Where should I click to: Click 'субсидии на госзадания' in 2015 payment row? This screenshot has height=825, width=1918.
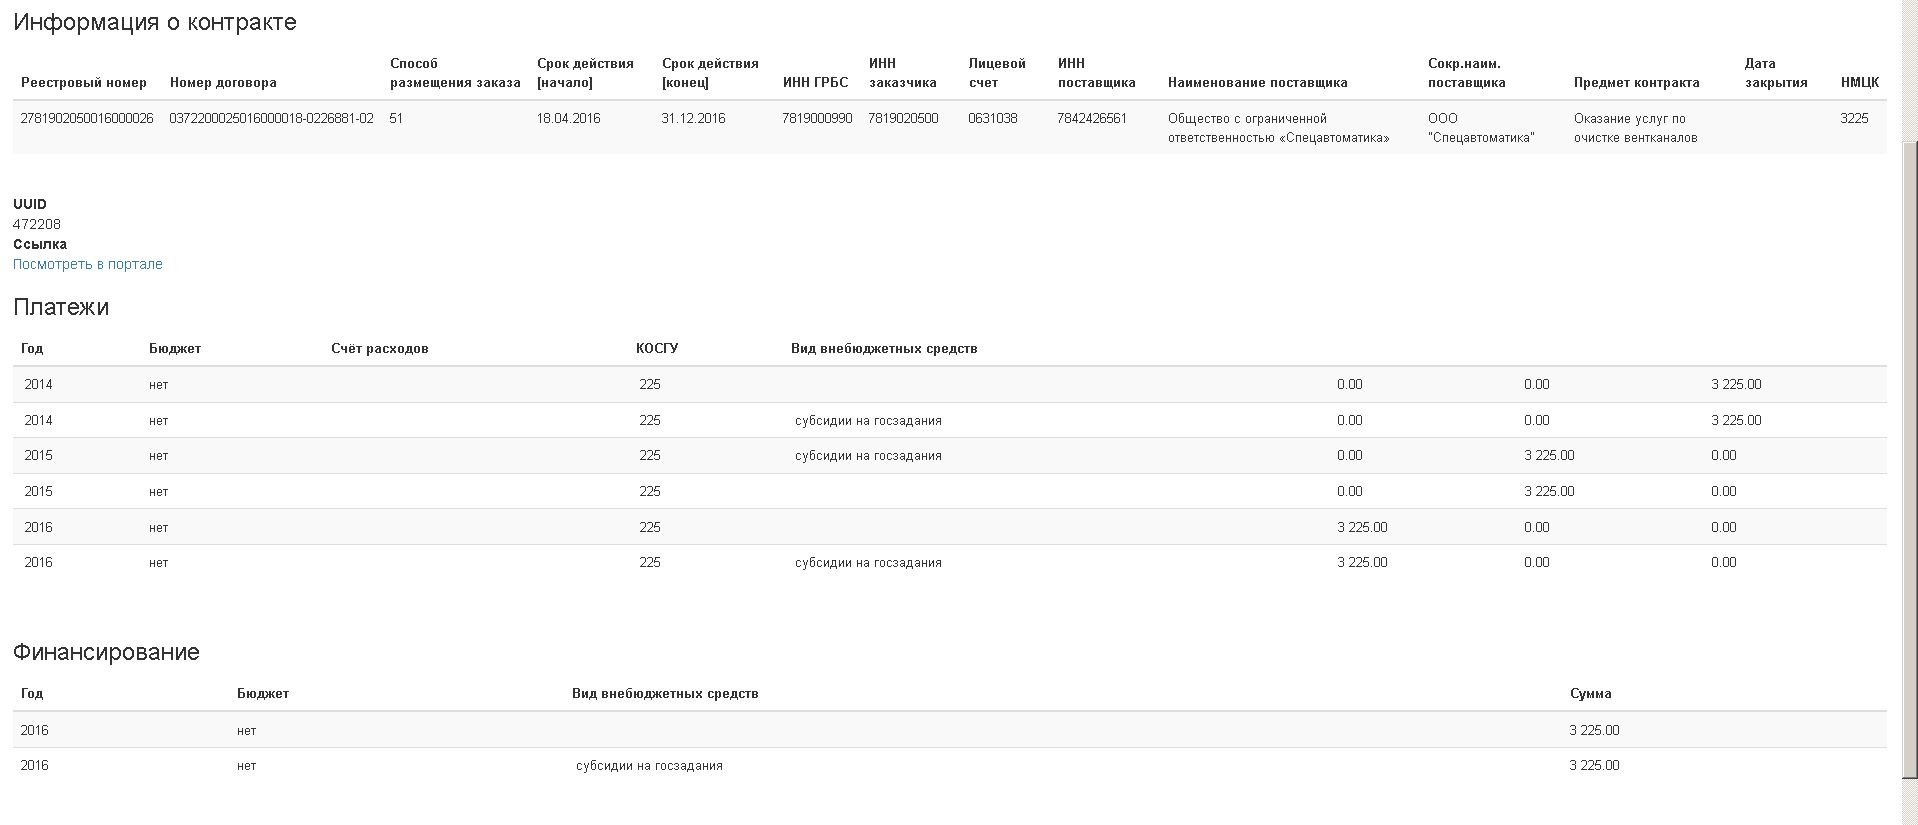(x=868, y=455)
